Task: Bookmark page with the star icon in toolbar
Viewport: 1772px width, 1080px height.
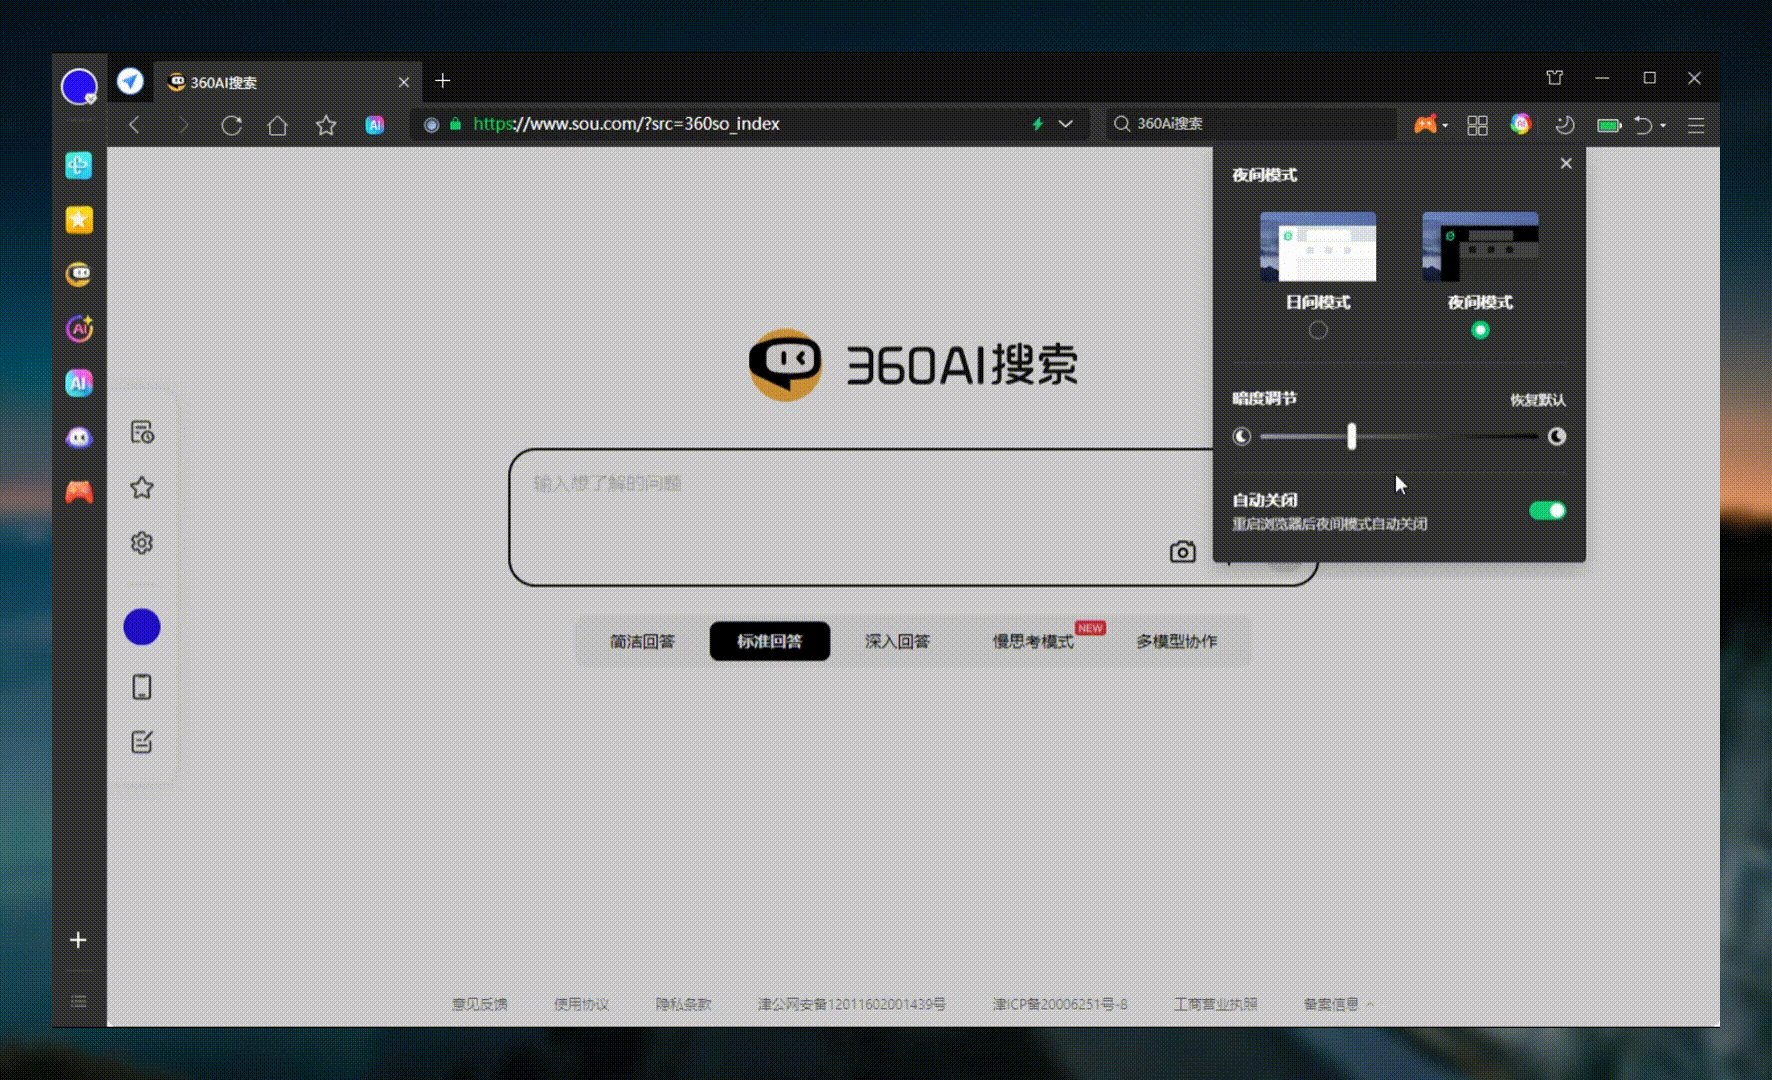Action: pos(326,125)
